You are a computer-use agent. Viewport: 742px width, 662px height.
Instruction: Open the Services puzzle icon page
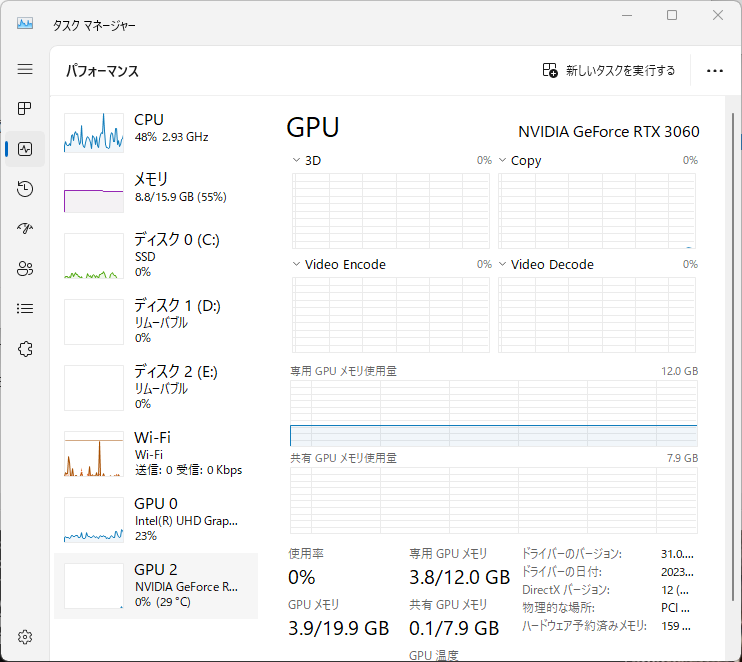pyautogui.click(x=25, y=349)
